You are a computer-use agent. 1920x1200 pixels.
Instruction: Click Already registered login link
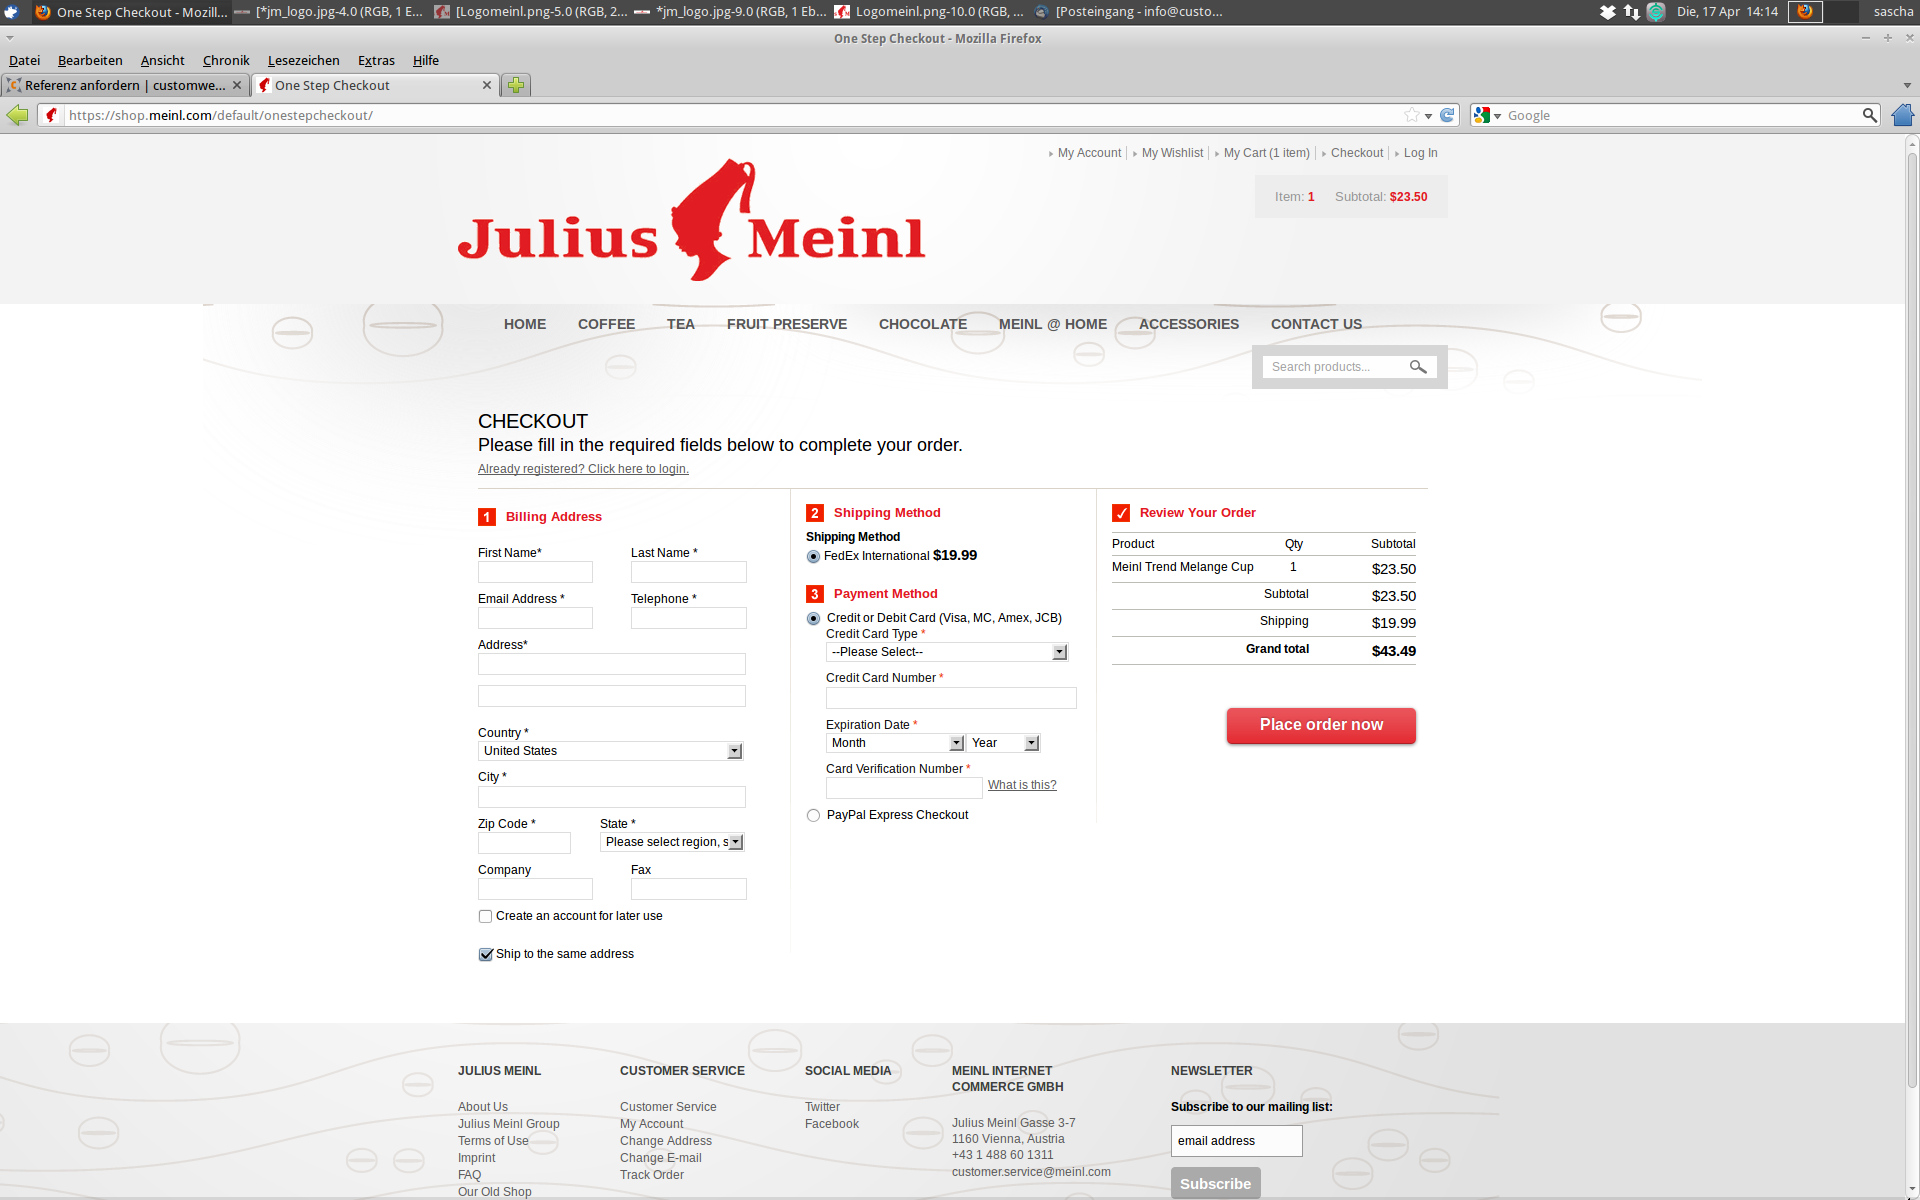coord(583,469)
